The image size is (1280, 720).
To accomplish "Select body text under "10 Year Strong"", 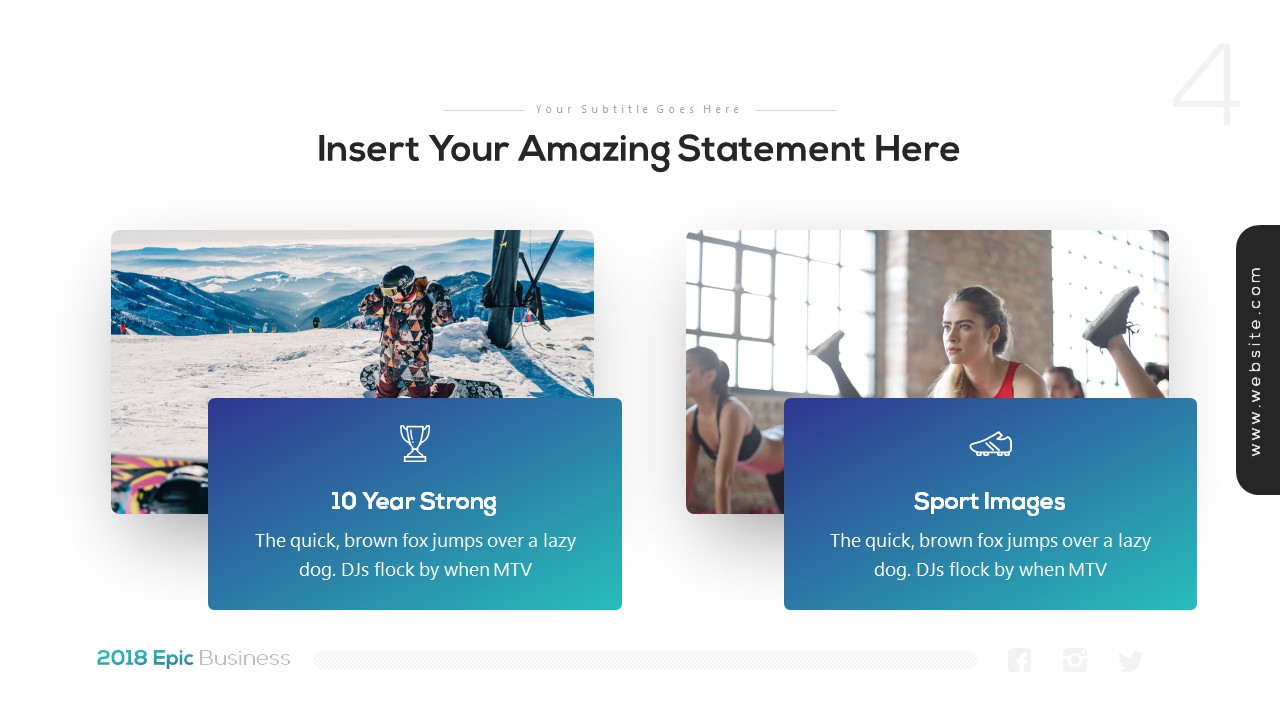I will (415, 555).
